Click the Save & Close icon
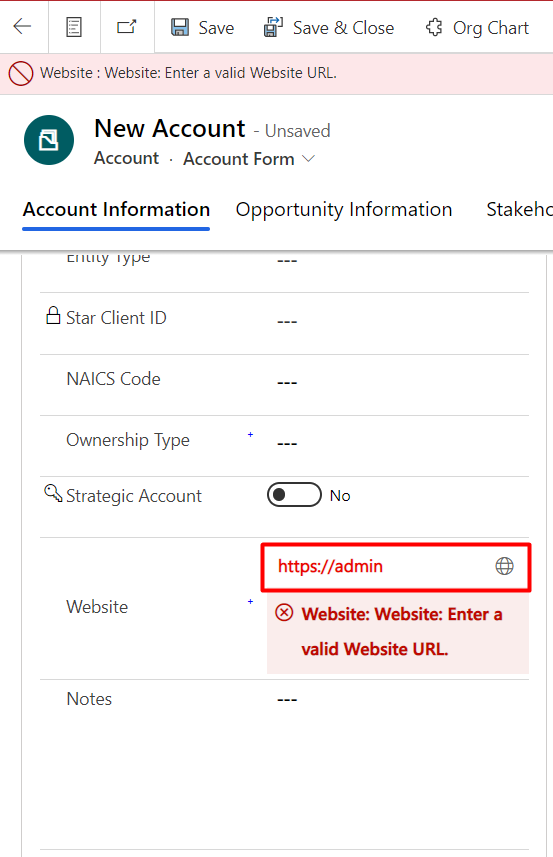The height and width of the screenshot is (857, 553). 273,27
